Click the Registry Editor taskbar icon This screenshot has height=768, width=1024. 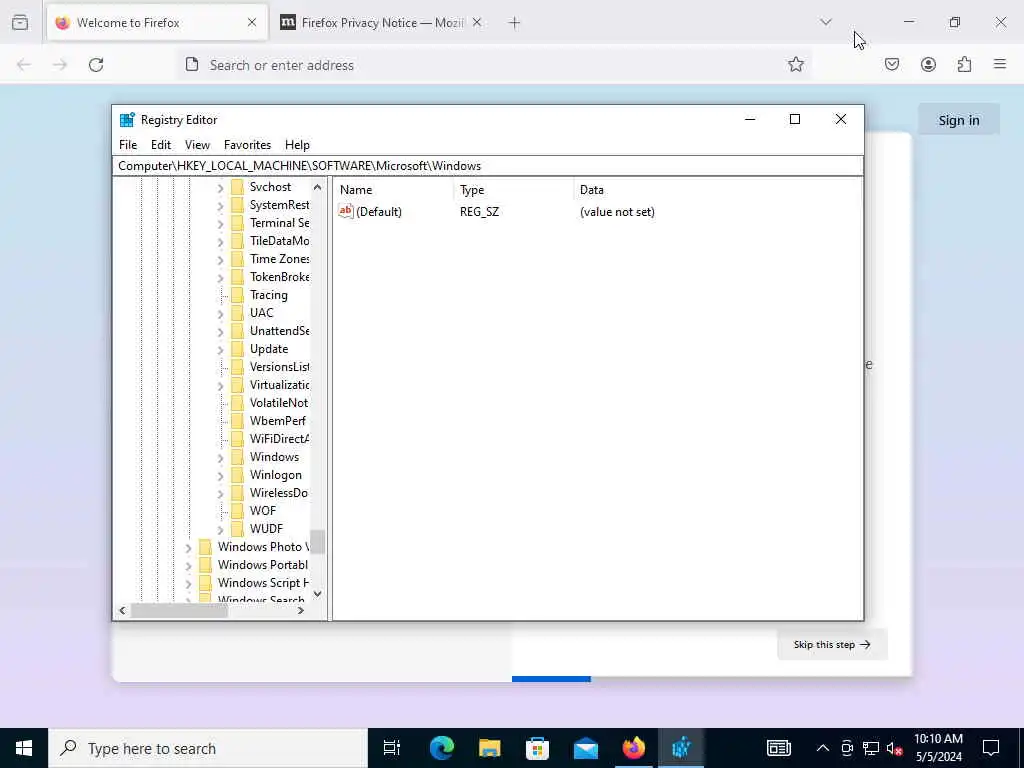coord(681,748)
